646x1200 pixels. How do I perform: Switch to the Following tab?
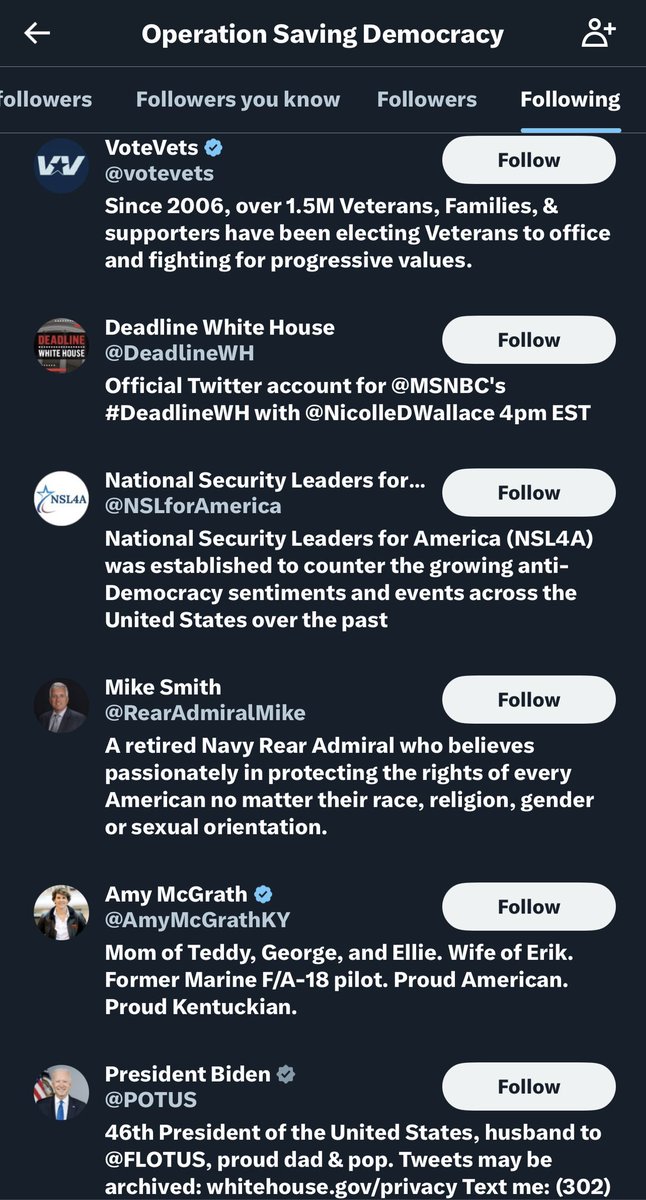coord(570,99)
